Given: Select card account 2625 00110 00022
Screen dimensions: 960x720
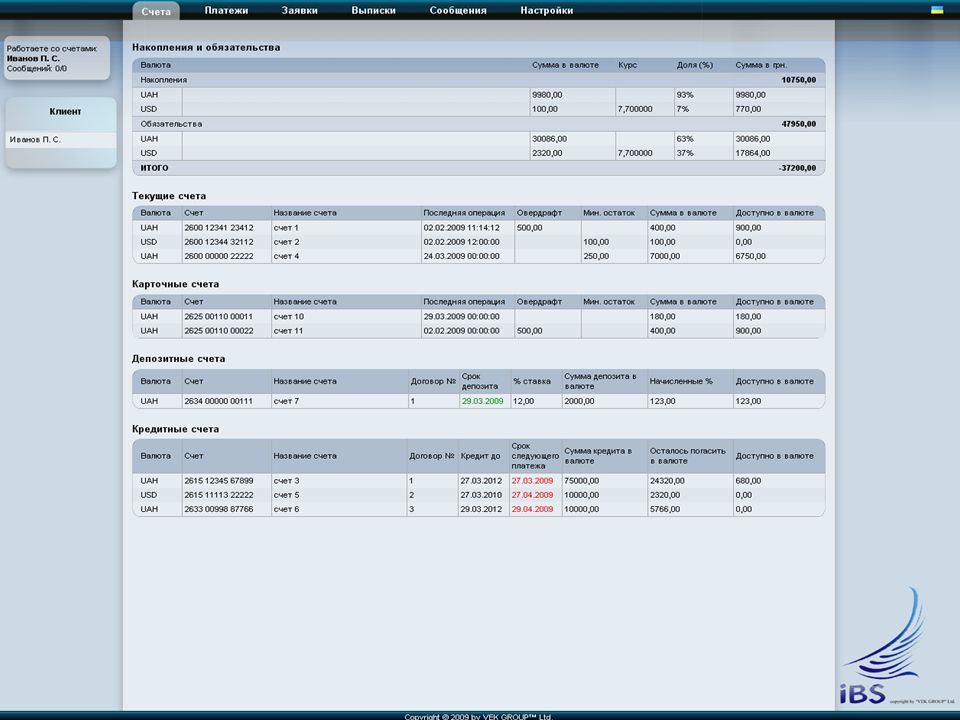Looking at the screenshot, I should click(219, 331).
